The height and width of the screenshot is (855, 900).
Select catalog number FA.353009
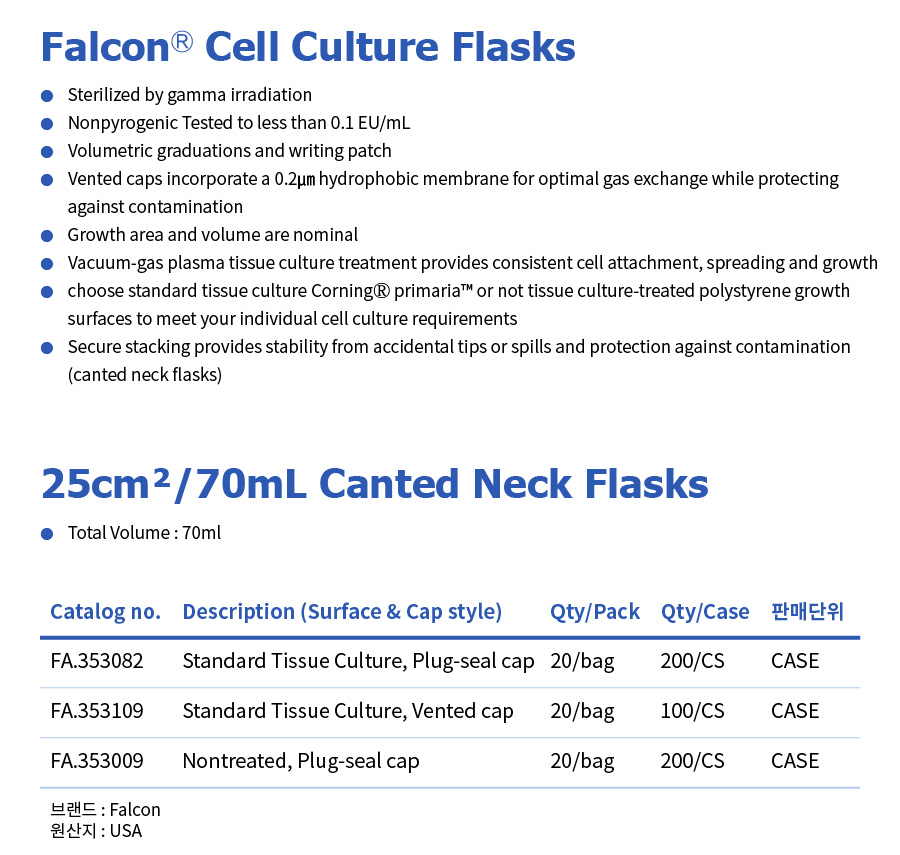[97, 761]
